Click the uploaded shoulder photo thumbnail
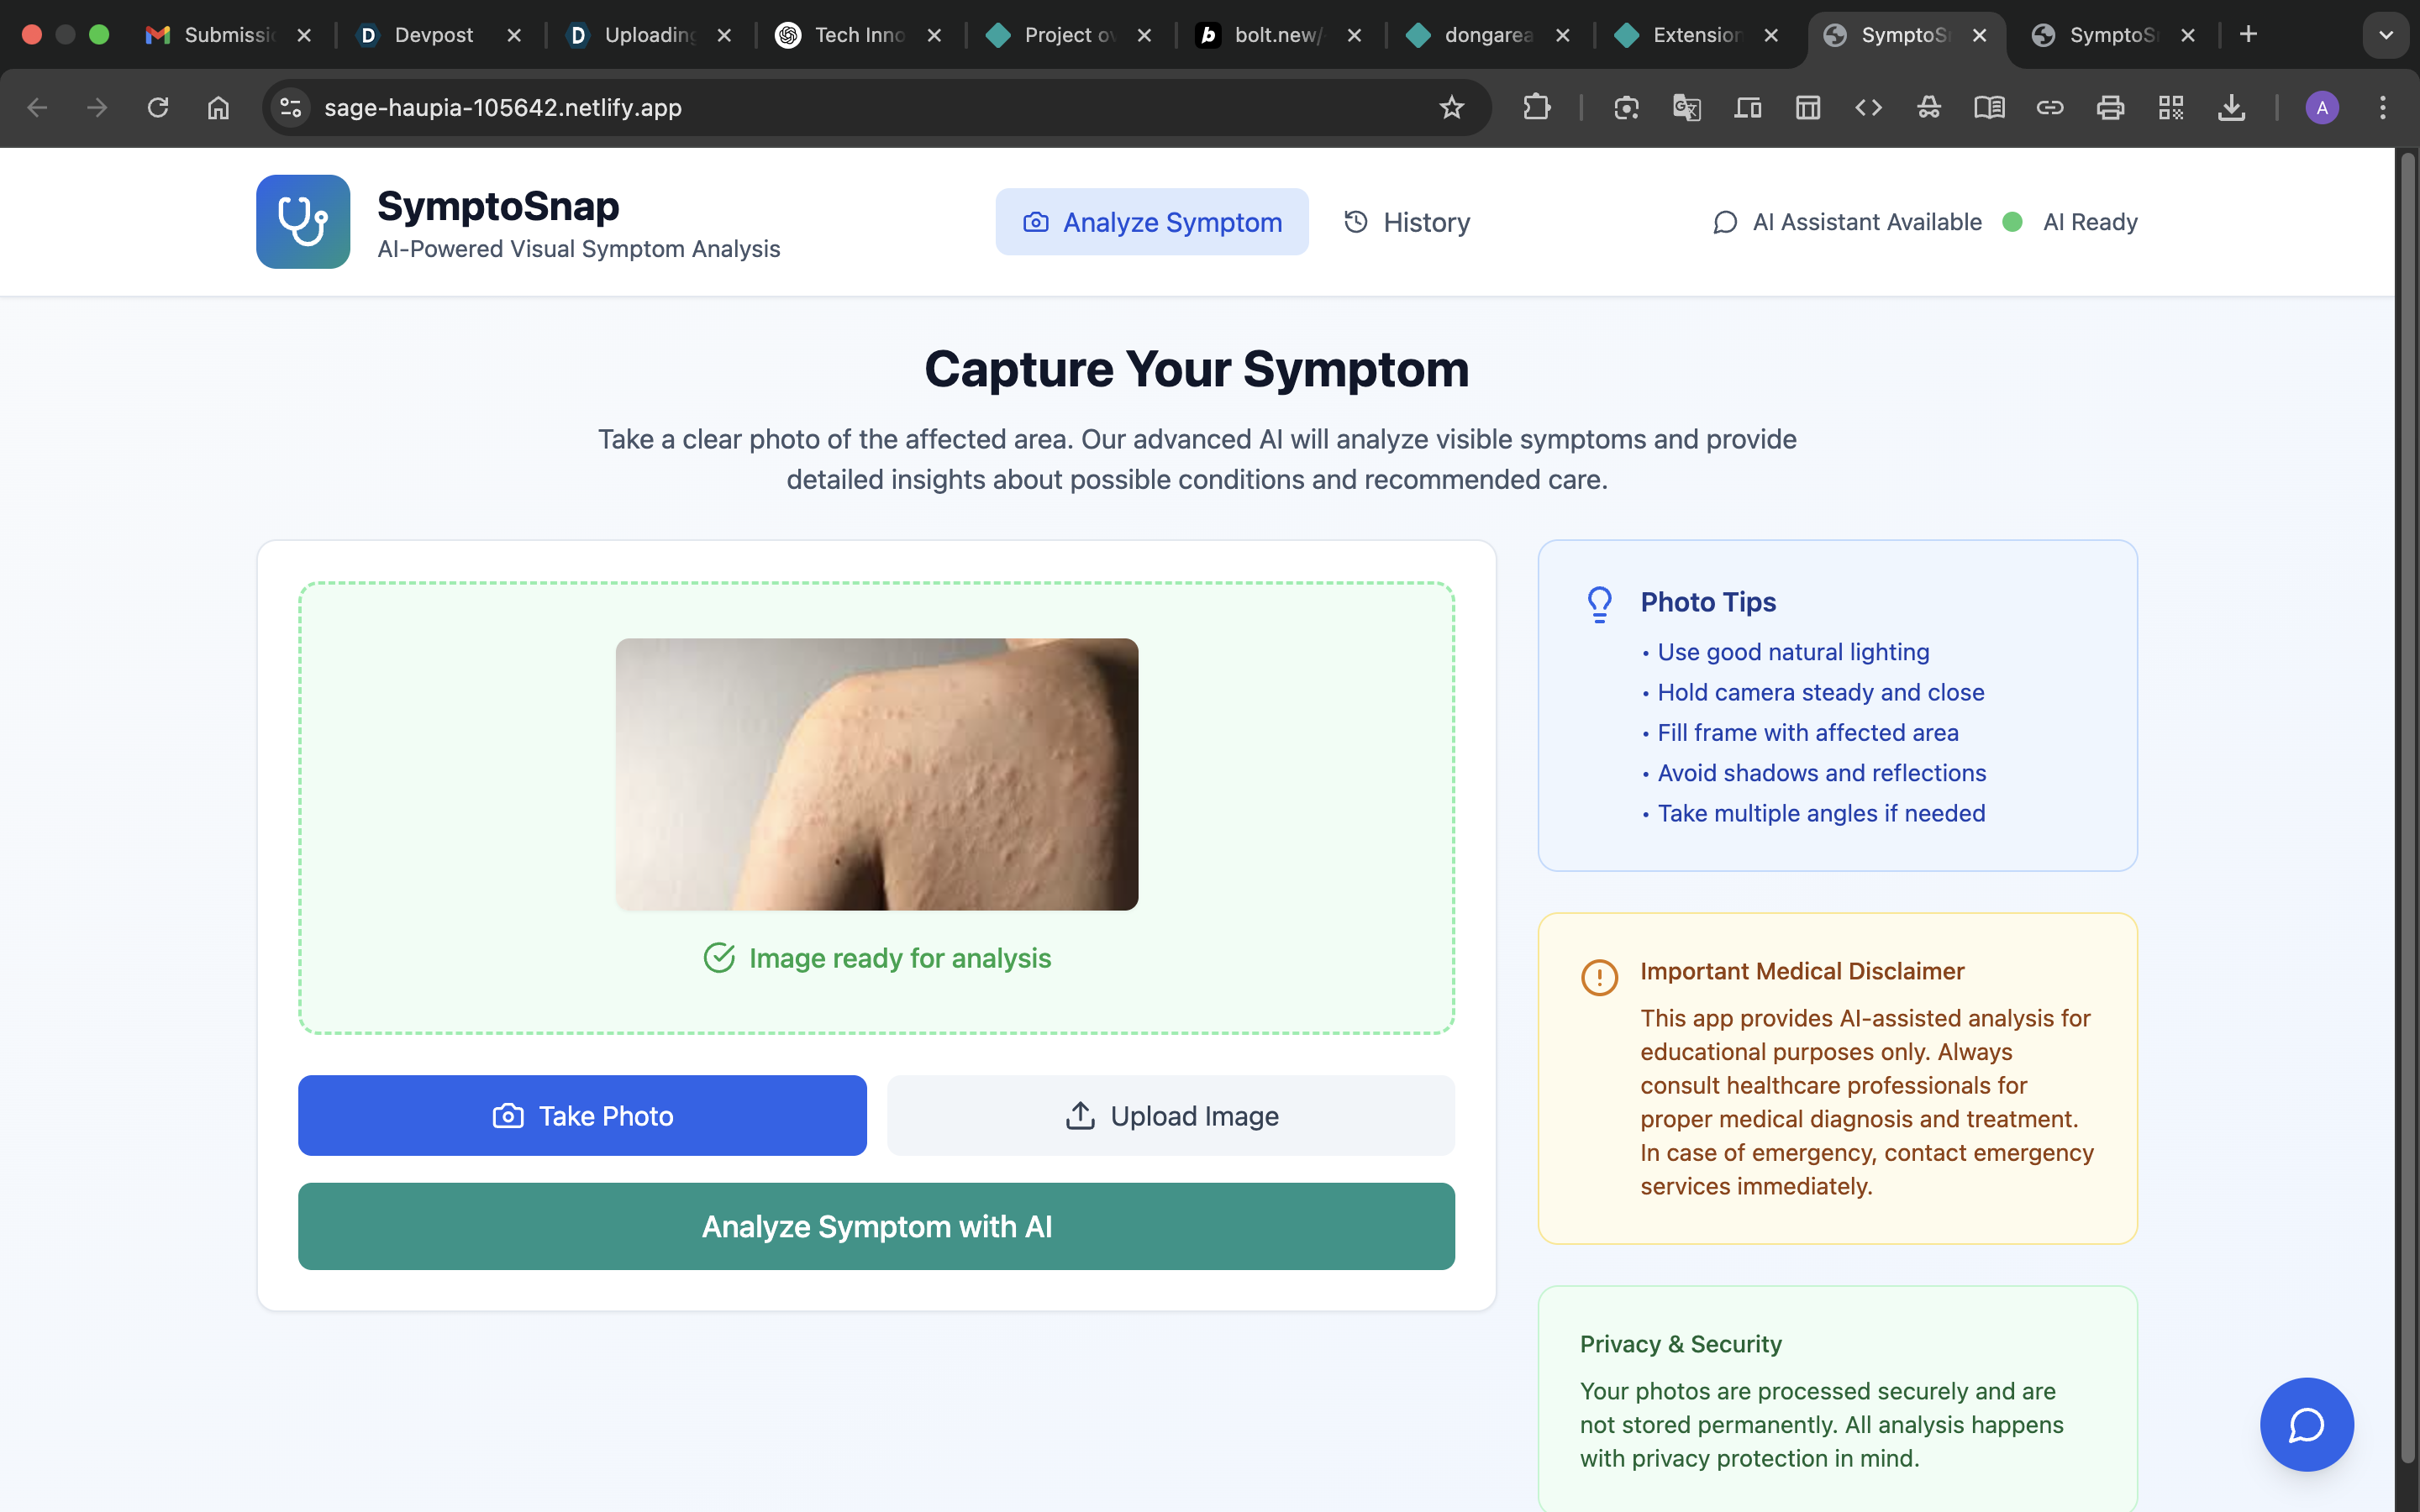Image resolution: width=2420 pixels, height=1512 pixels. tap(876, 774)
